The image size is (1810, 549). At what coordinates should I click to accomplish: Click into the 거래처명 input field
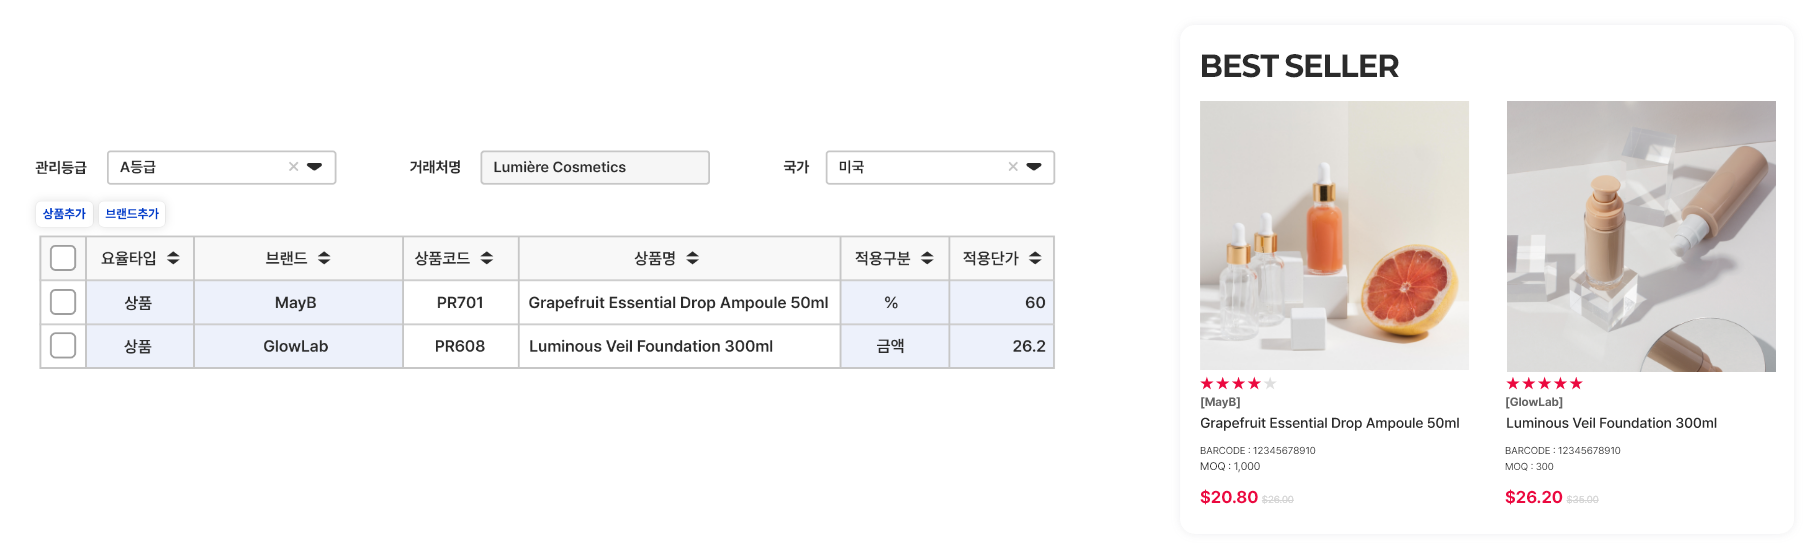594,167
